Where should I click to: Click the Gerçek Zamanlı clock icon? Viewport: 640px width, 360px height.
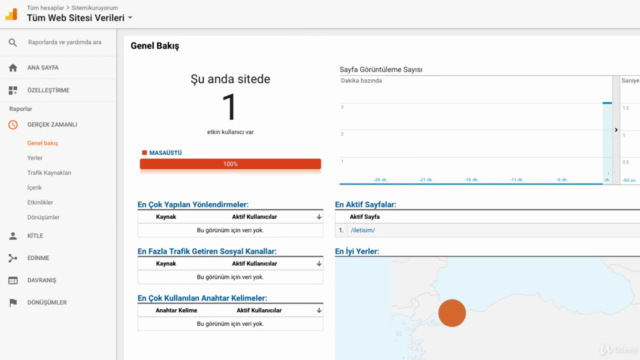(13, 124)
